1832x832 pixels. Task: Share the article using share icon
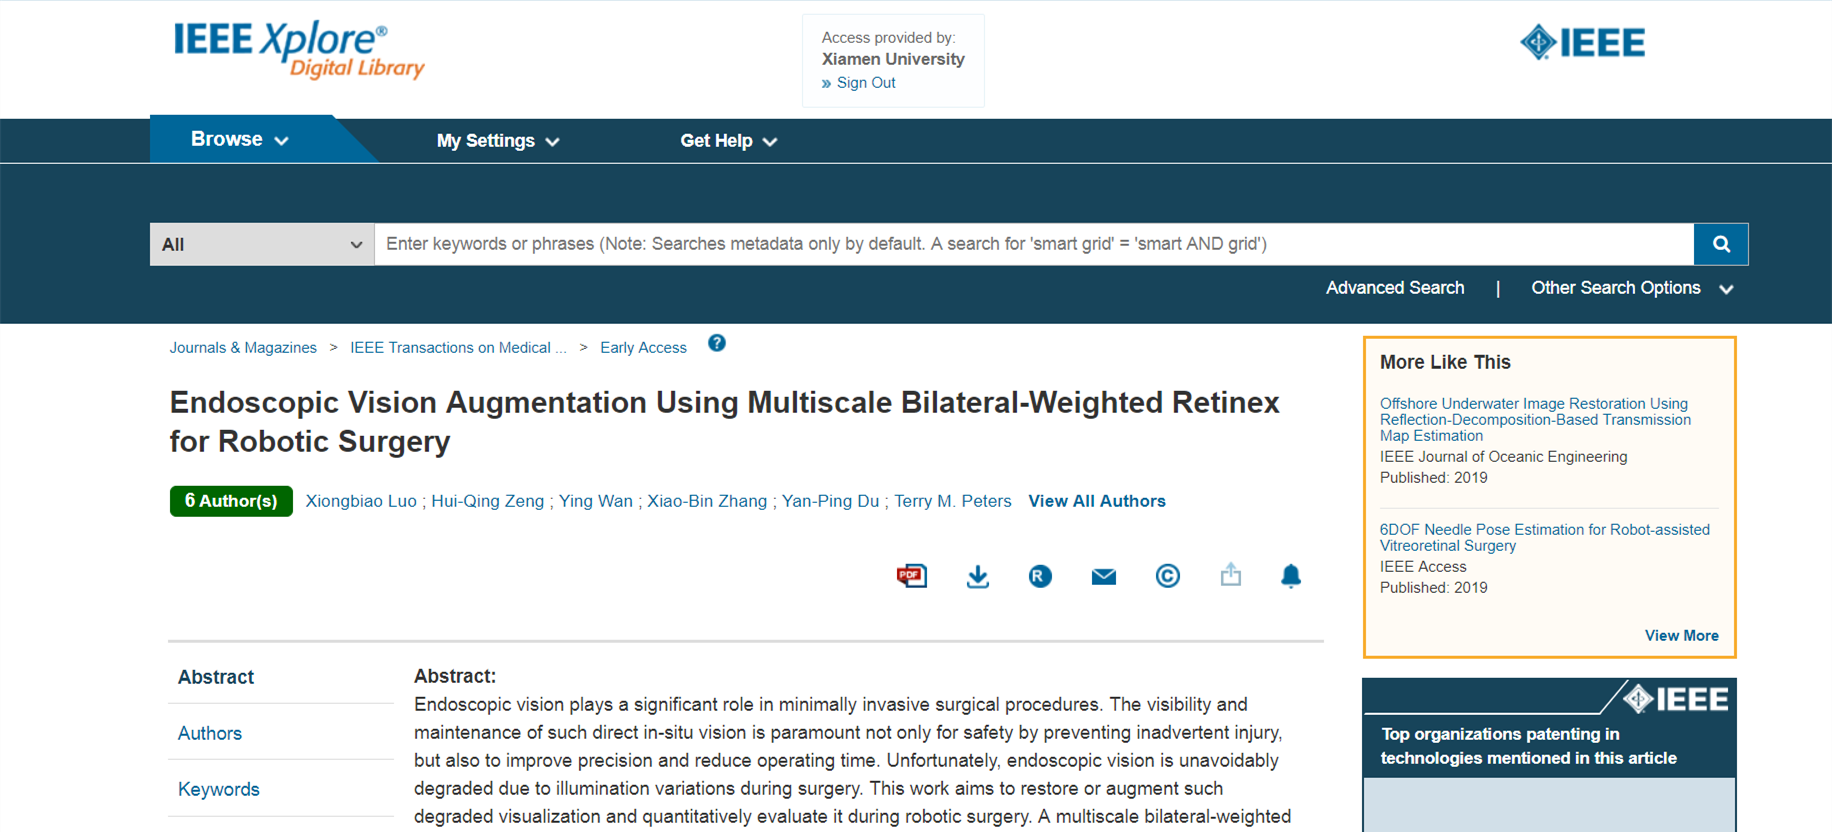click(1230, 575)
